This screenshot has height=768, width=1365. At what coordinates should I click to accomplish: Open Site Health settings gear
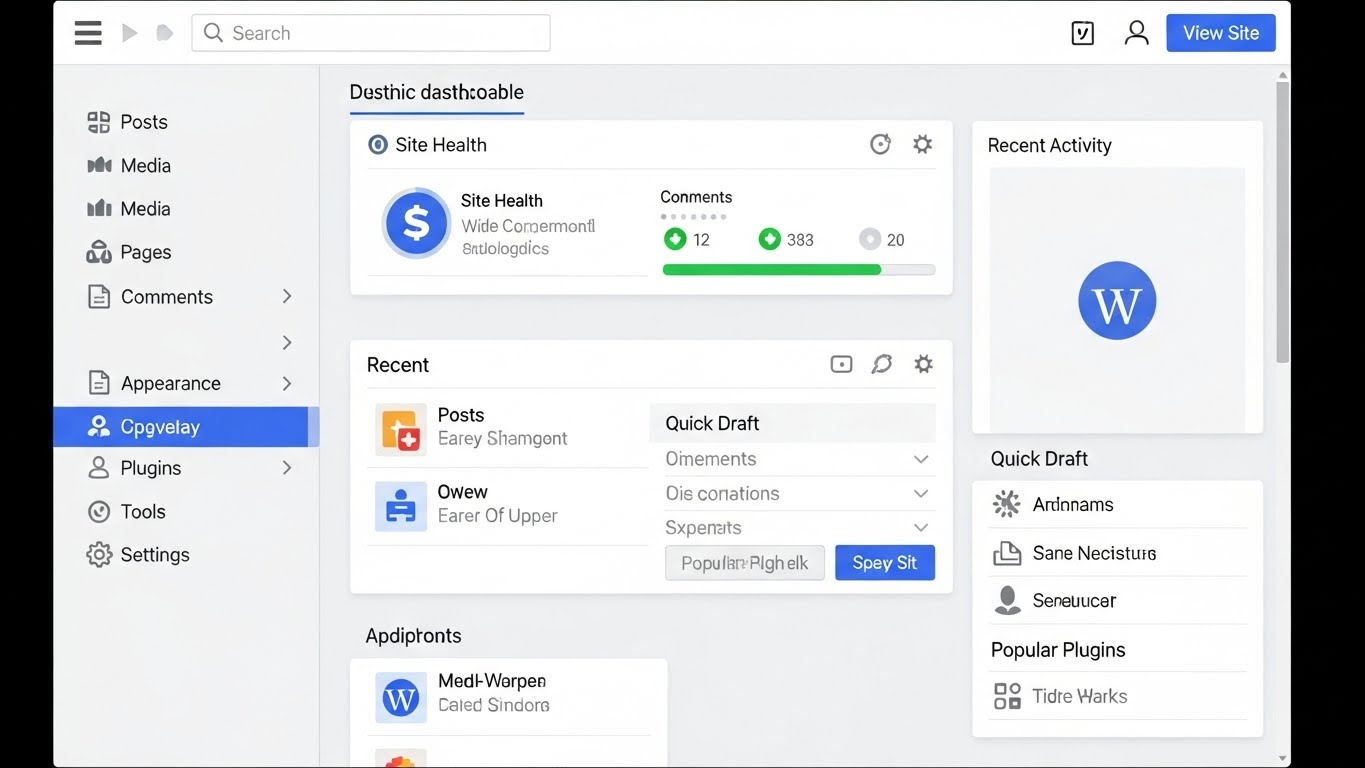pyautogui.click(x=922, y=145)
